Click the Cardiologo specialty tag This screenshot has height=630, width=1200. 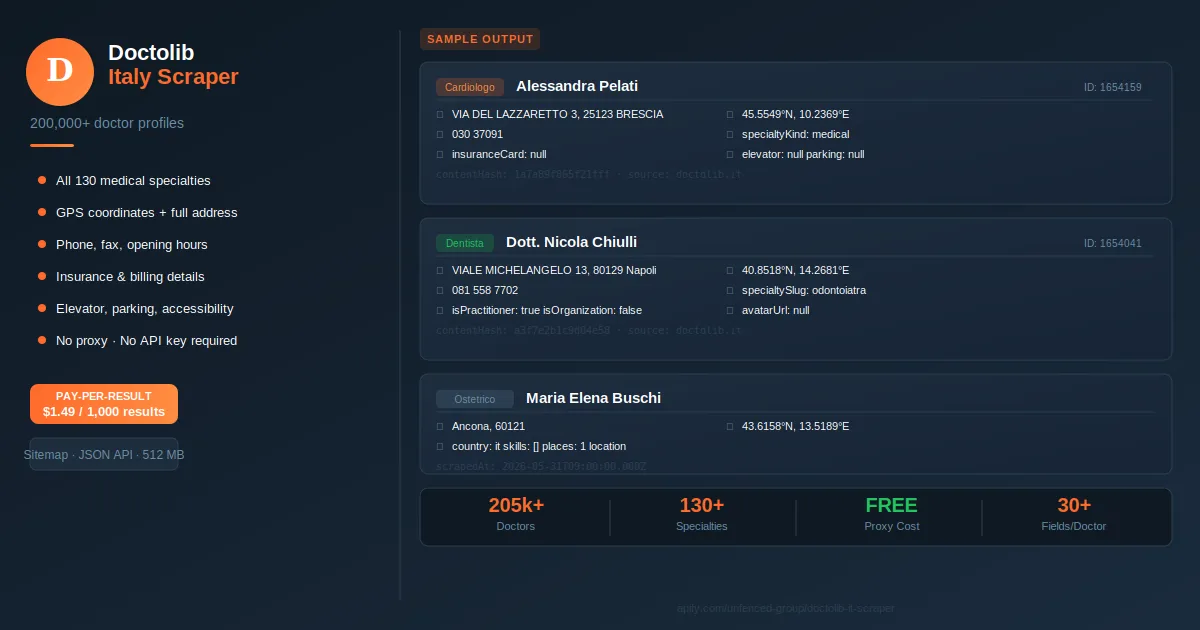click(470, 87)
